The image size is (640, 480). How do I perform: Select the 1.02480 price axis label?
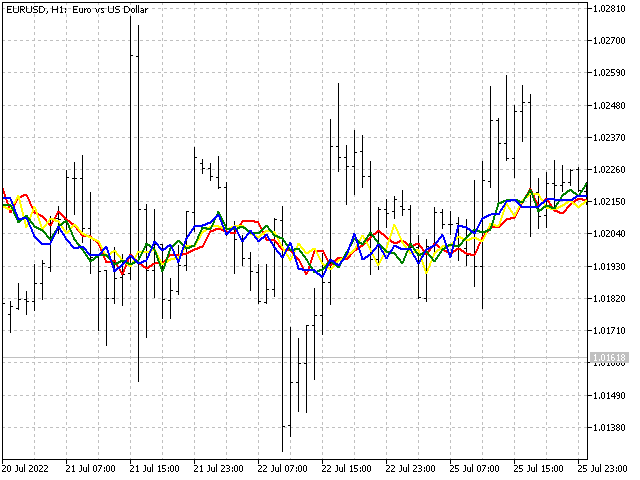pyautogui.click(x=609, y=105)
